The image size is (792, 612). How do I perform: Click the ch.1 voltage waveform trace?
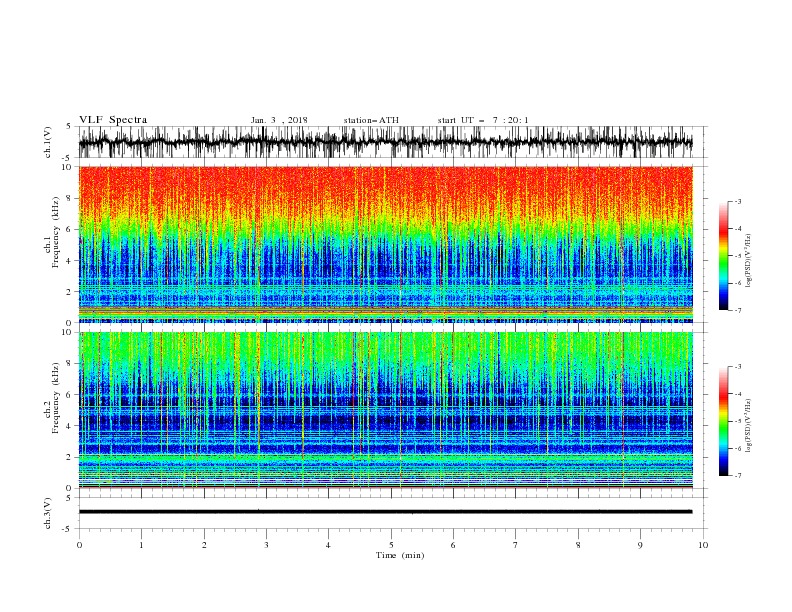pyautogui.click(x=385, y=142)
